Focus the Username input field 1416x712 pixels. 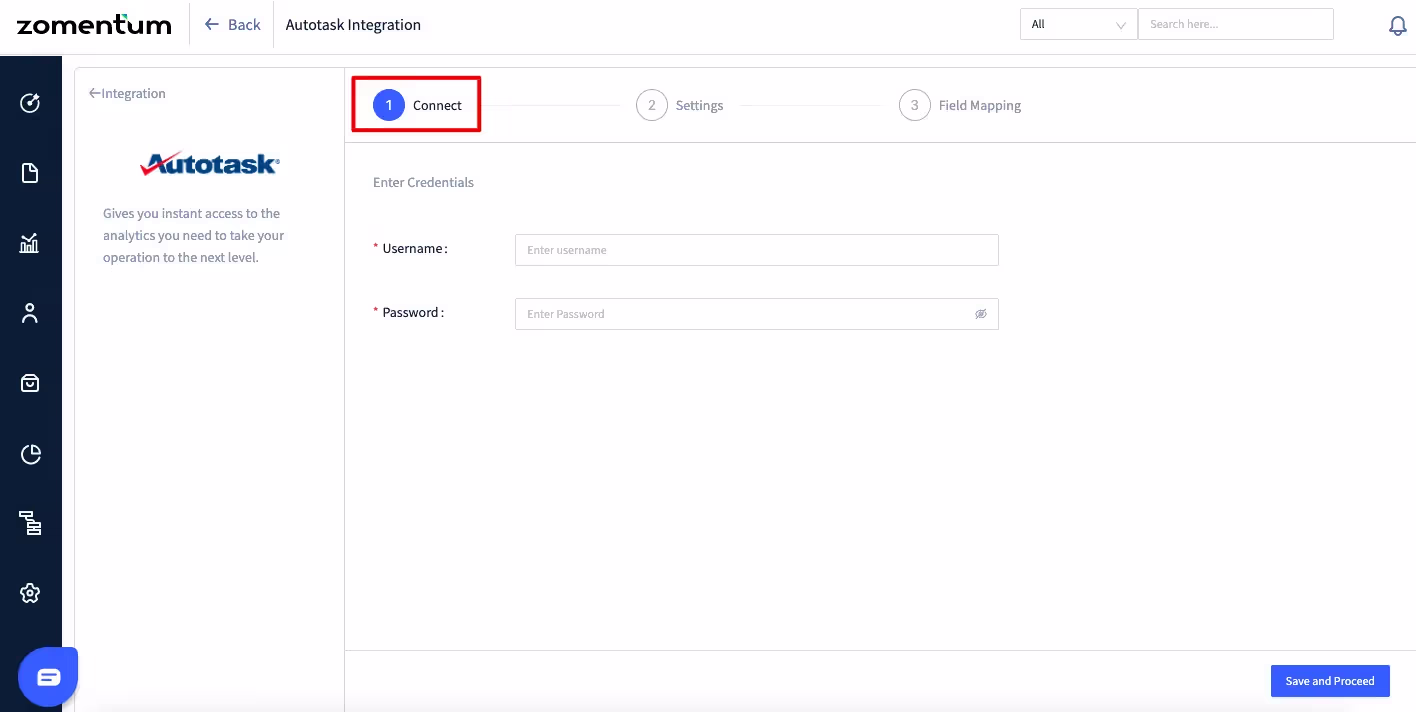click(757, 250)
